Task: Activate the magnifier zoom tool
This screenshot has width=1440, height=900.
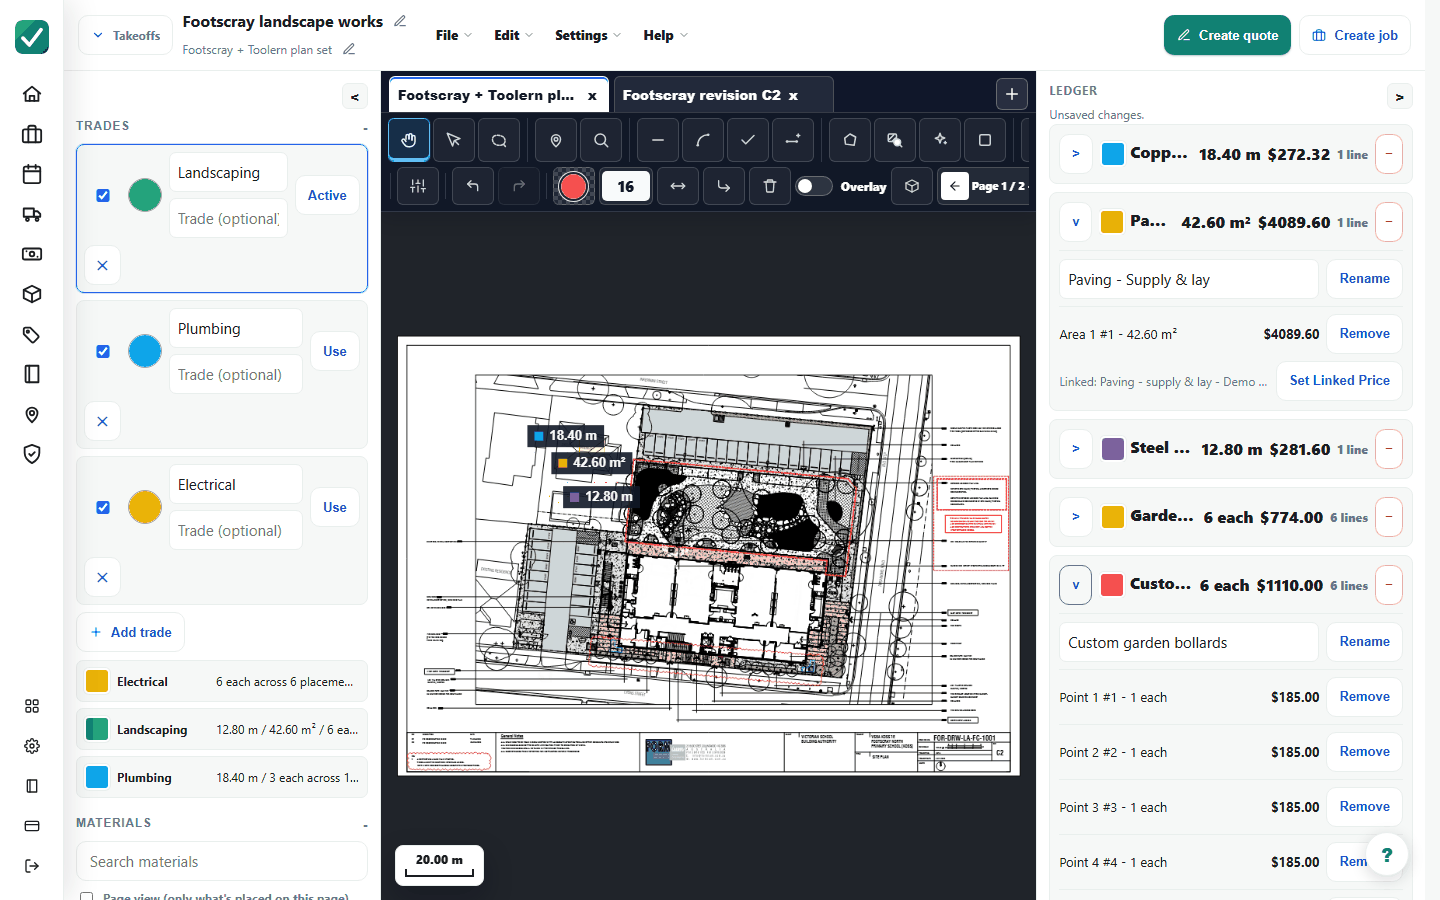Action: [601, 140]
